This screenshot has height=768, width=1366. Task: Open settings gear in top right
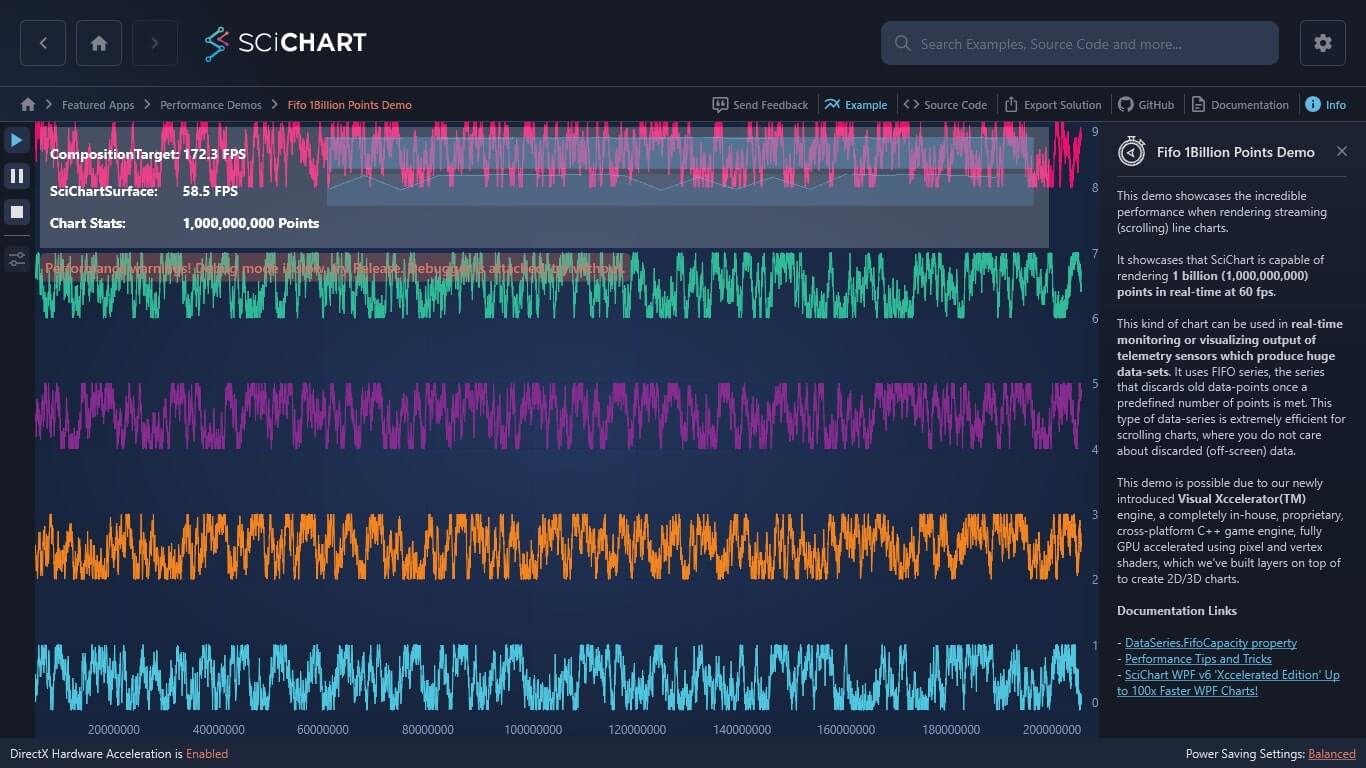coord(1323,43)
